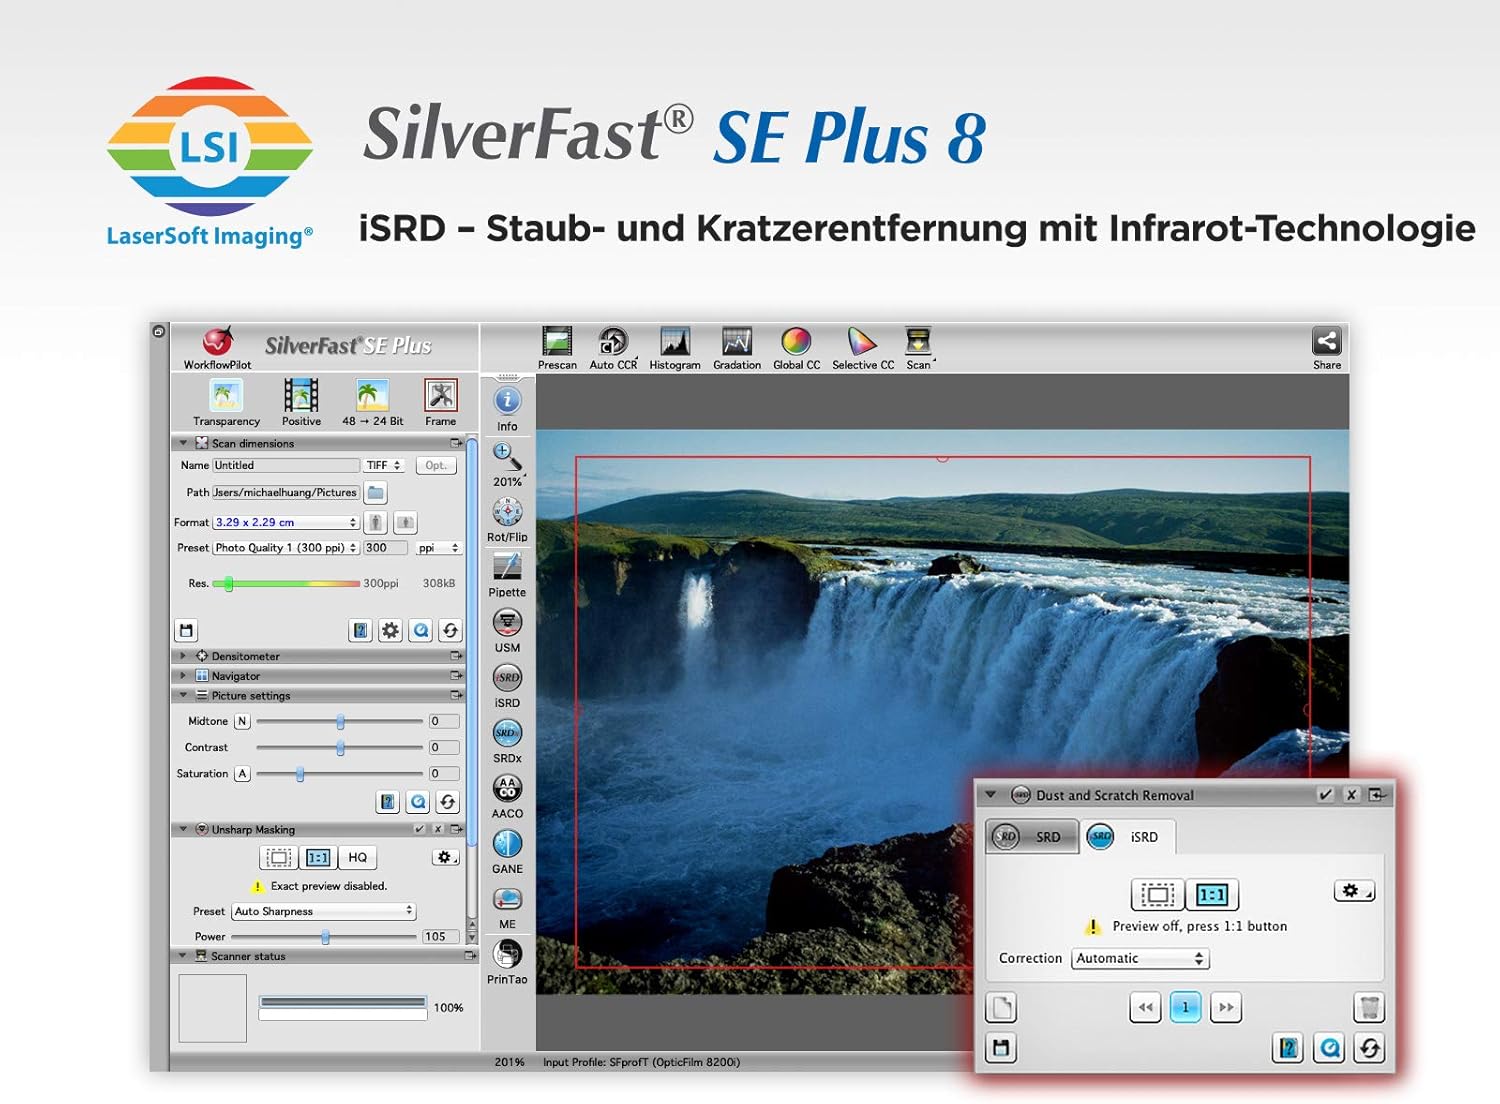
Task: Expand the Densitometer section
Action: point(183,656)
